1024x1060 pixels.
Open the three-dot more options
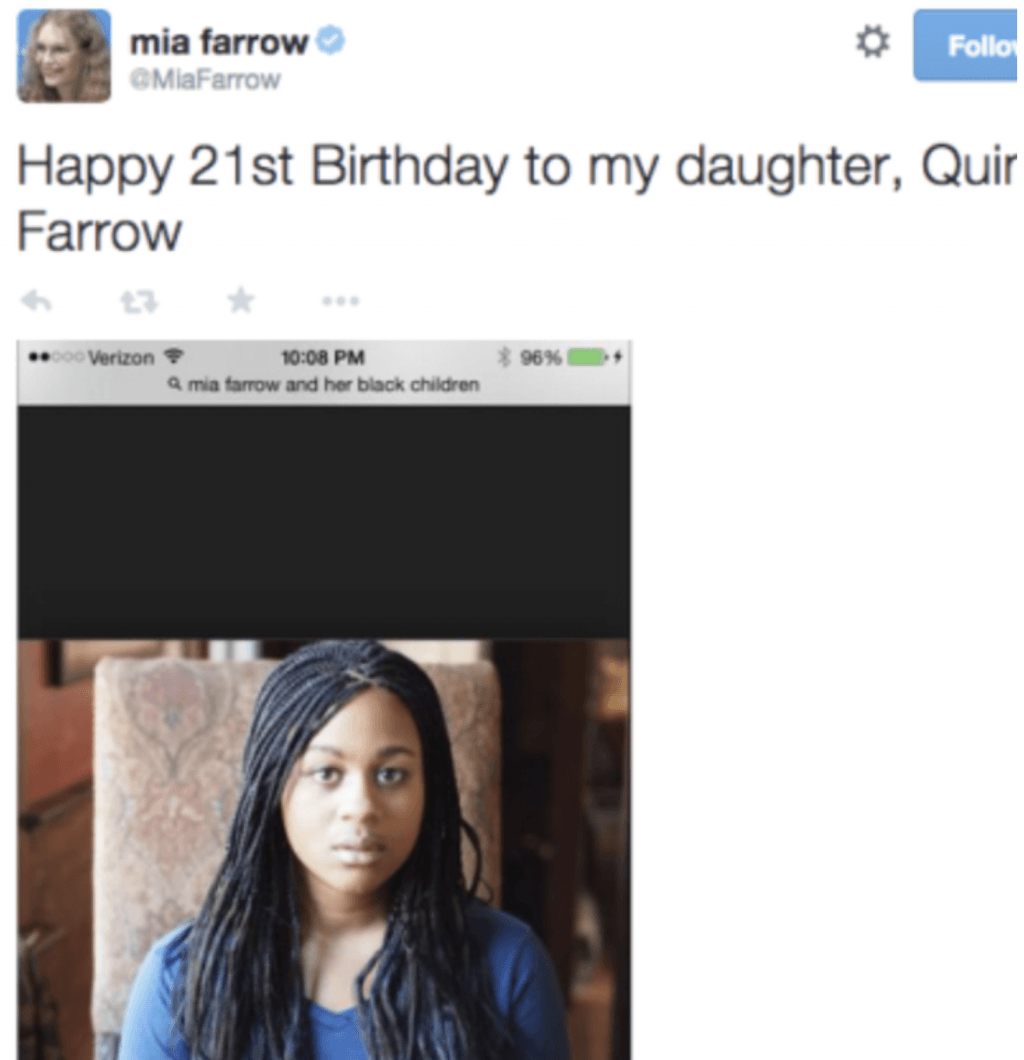tap(341, 301)
